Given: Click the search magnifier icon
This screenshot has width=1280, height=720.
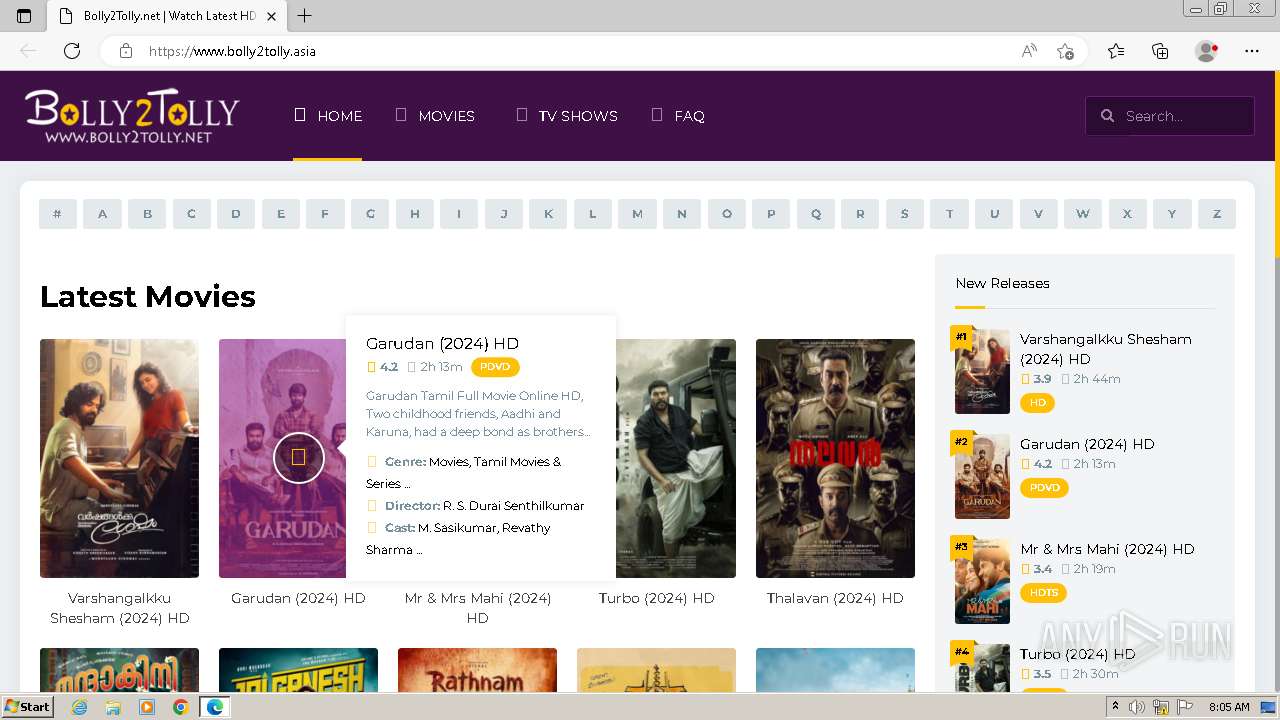Looking at the screenshot, I should [x=1107, y=116].
